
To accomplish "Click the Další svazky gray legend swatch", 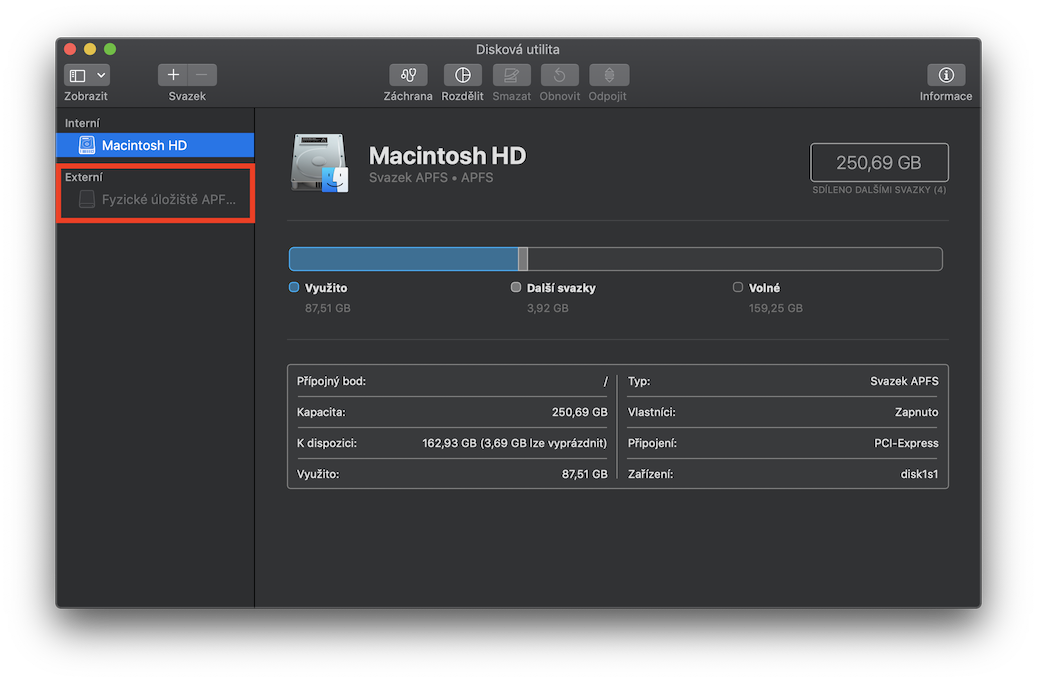I will pos(516,287).
